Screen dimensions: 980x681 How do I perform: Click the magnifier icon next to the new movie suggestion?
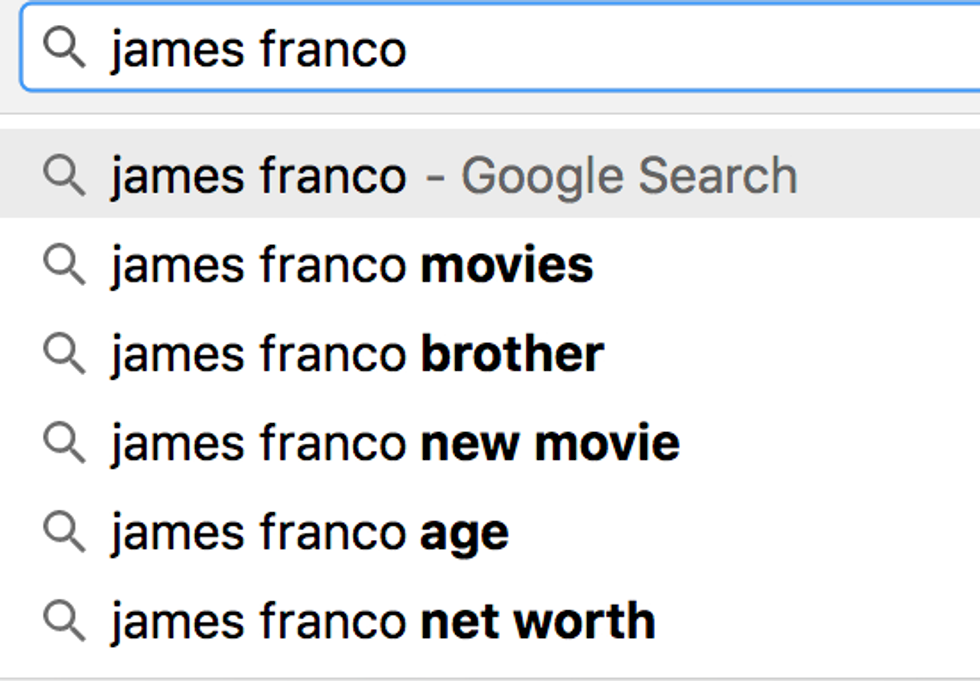click(x=66, y=442)
